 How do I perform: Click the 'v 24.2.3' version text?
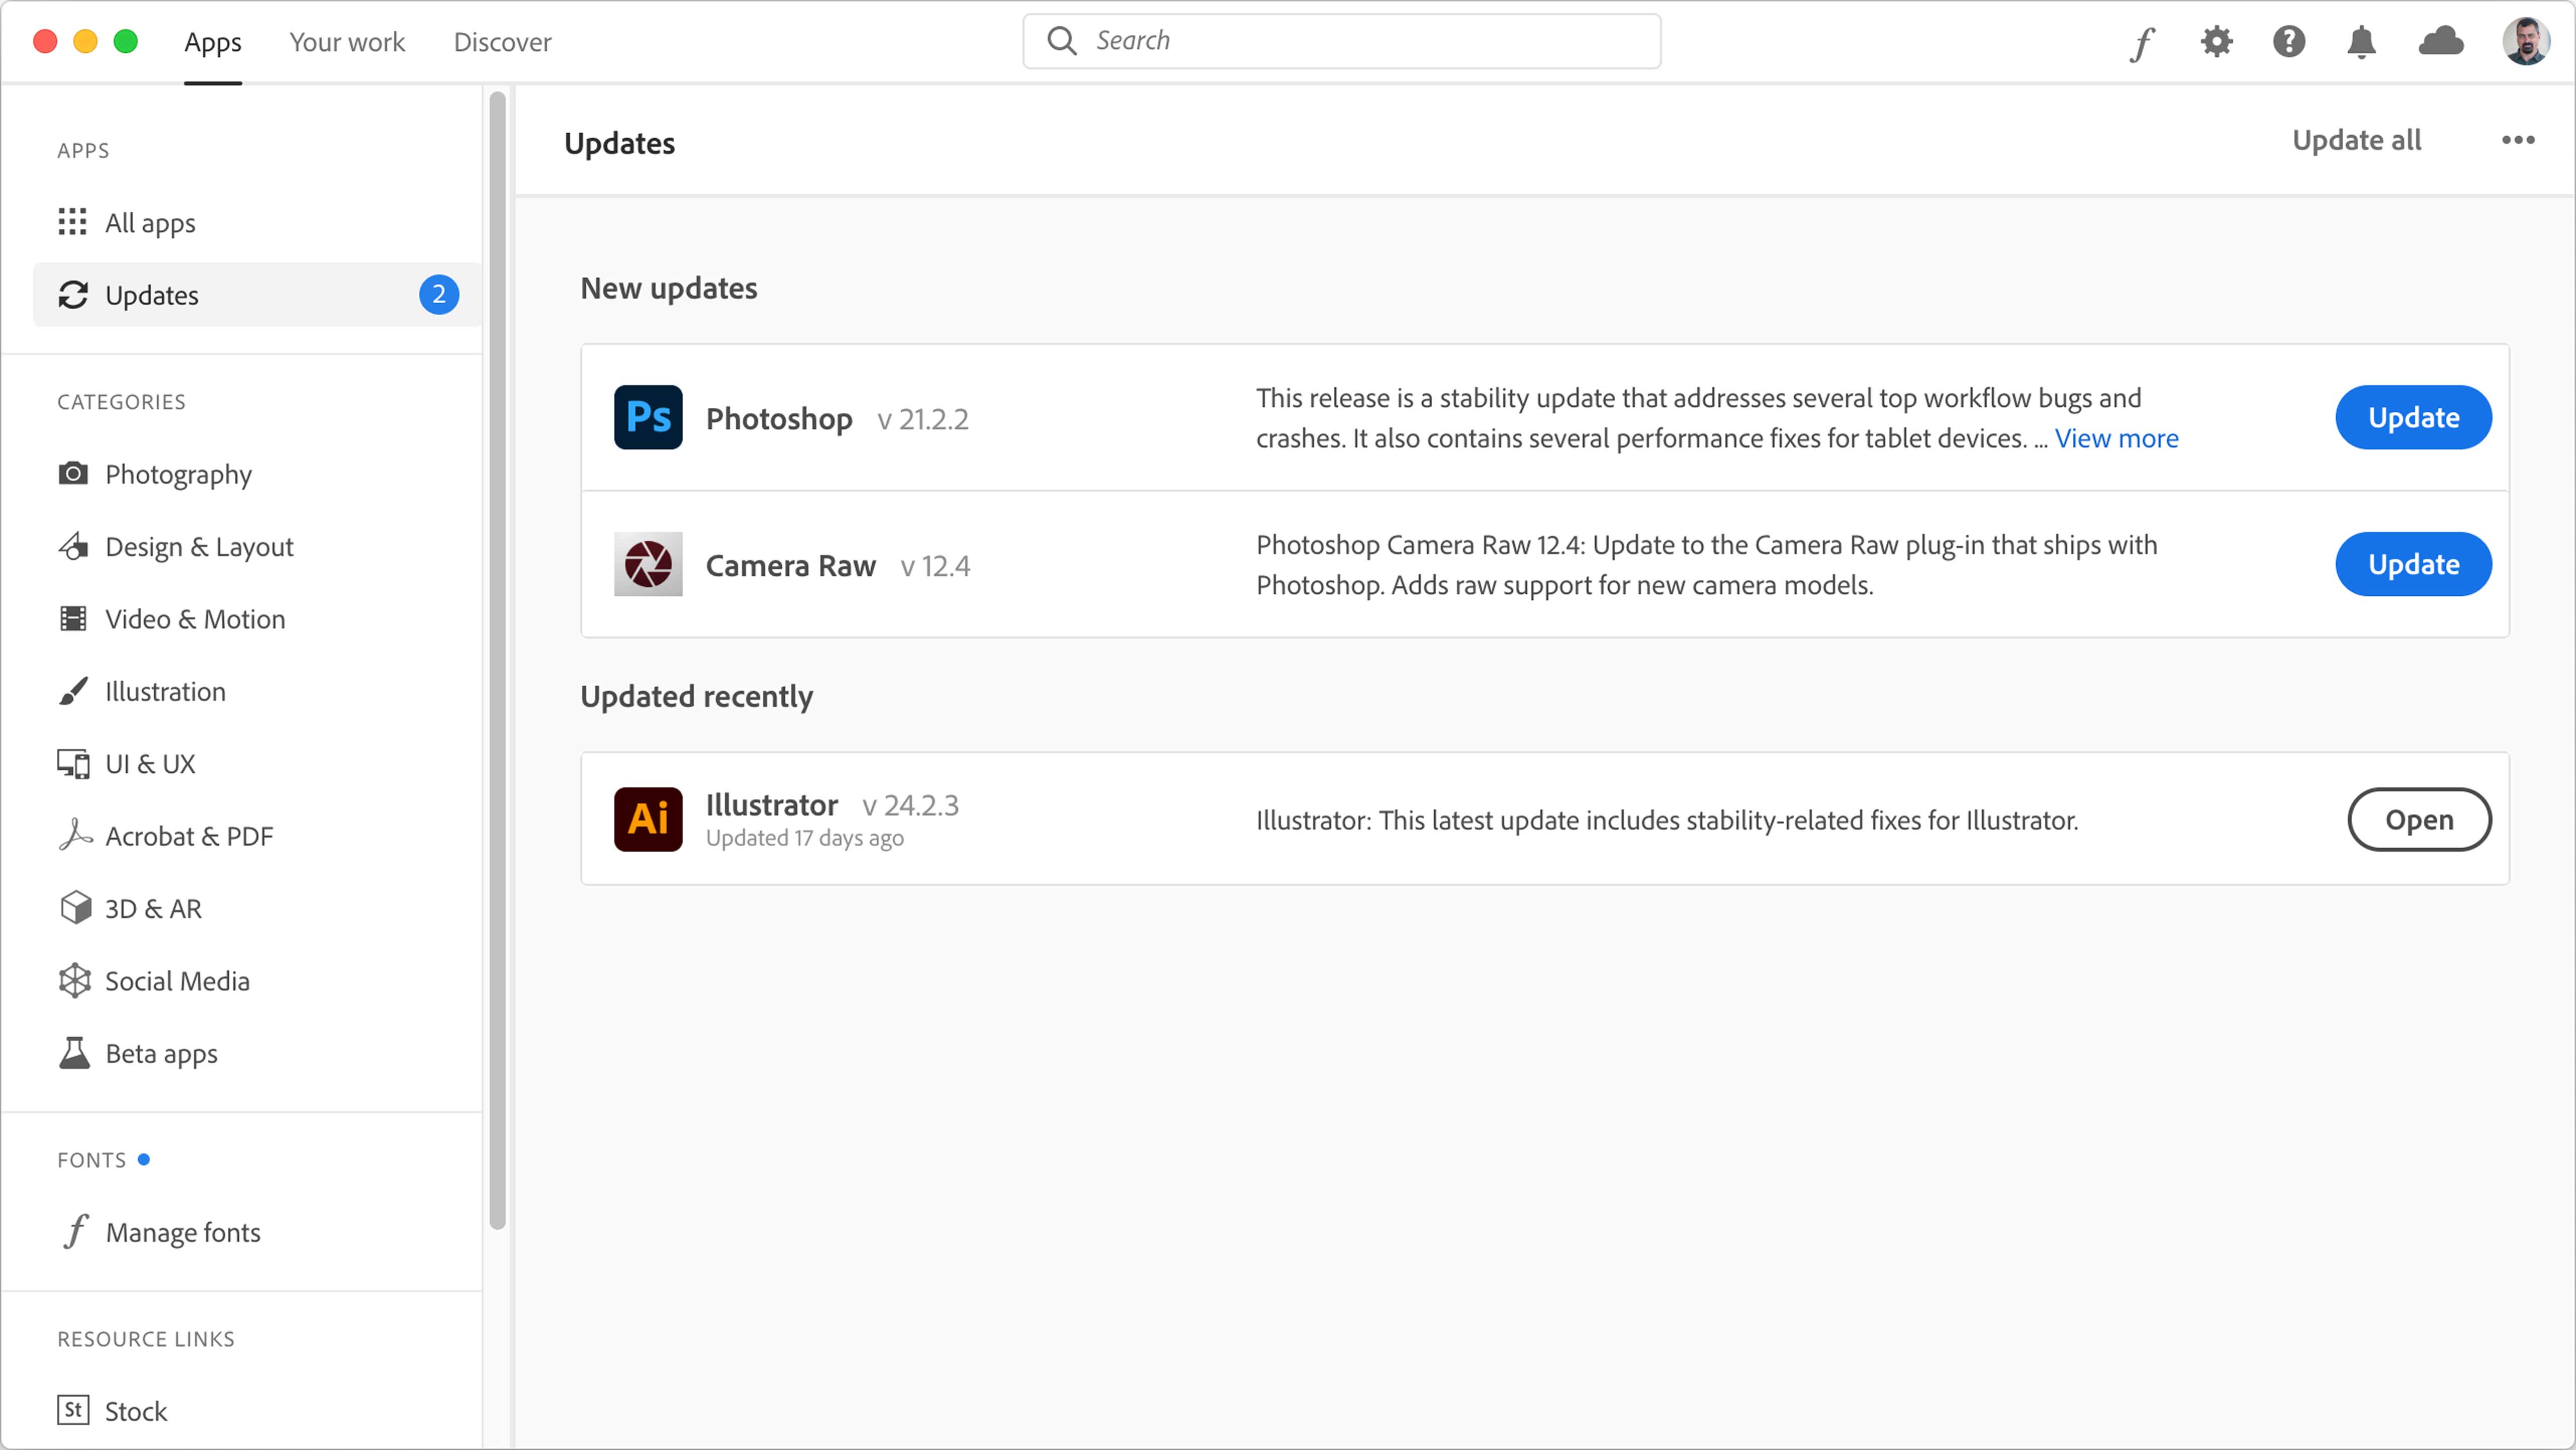click(910, 805)
